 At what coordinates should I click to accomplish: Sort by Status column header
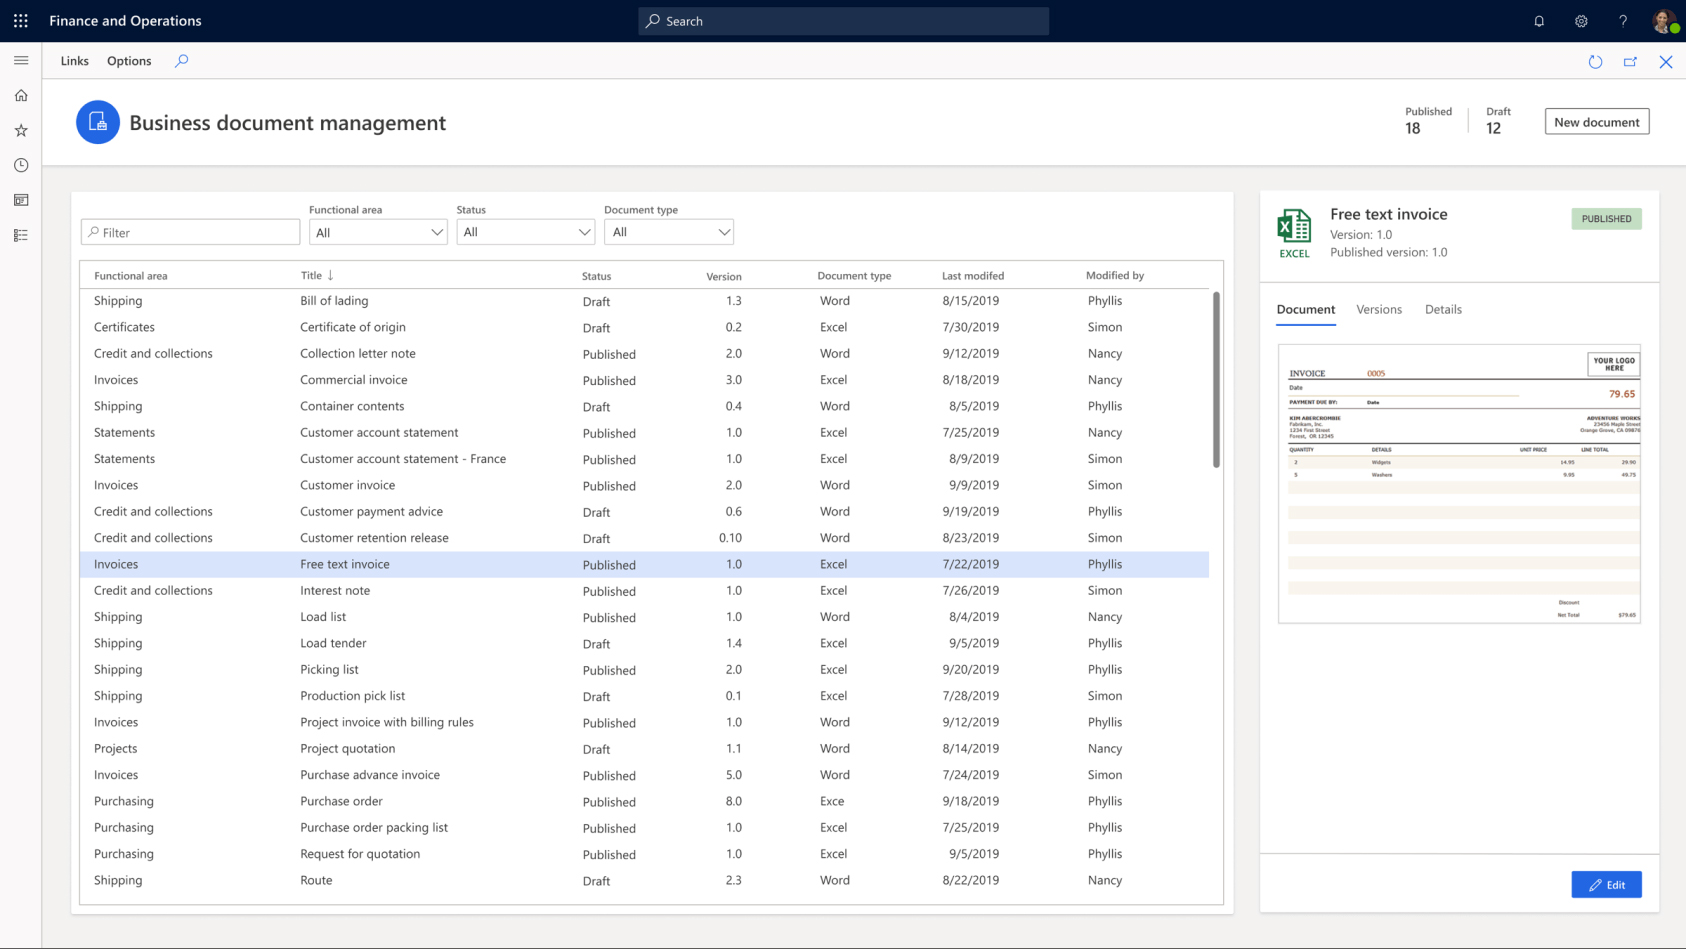tap(596, 276)
